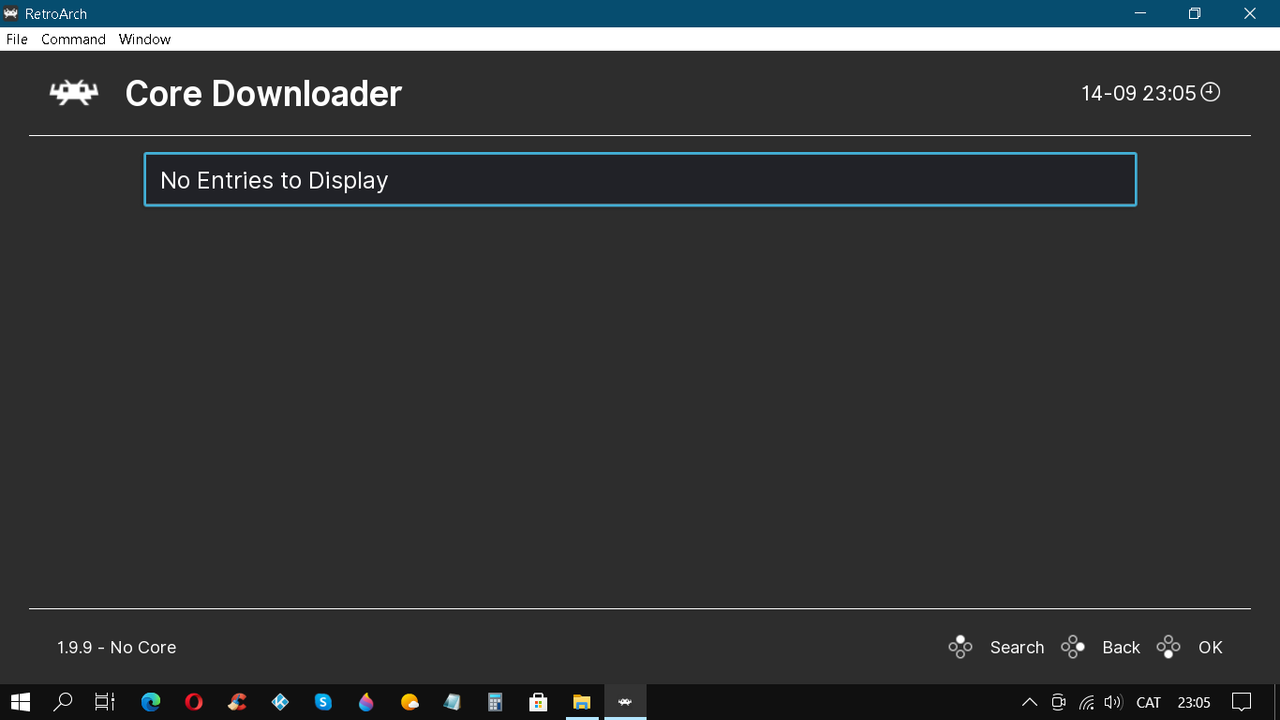Click the OK button label
Image resolution: width=1280 pixels, height=720 pixels.
tap(1210, 647)
